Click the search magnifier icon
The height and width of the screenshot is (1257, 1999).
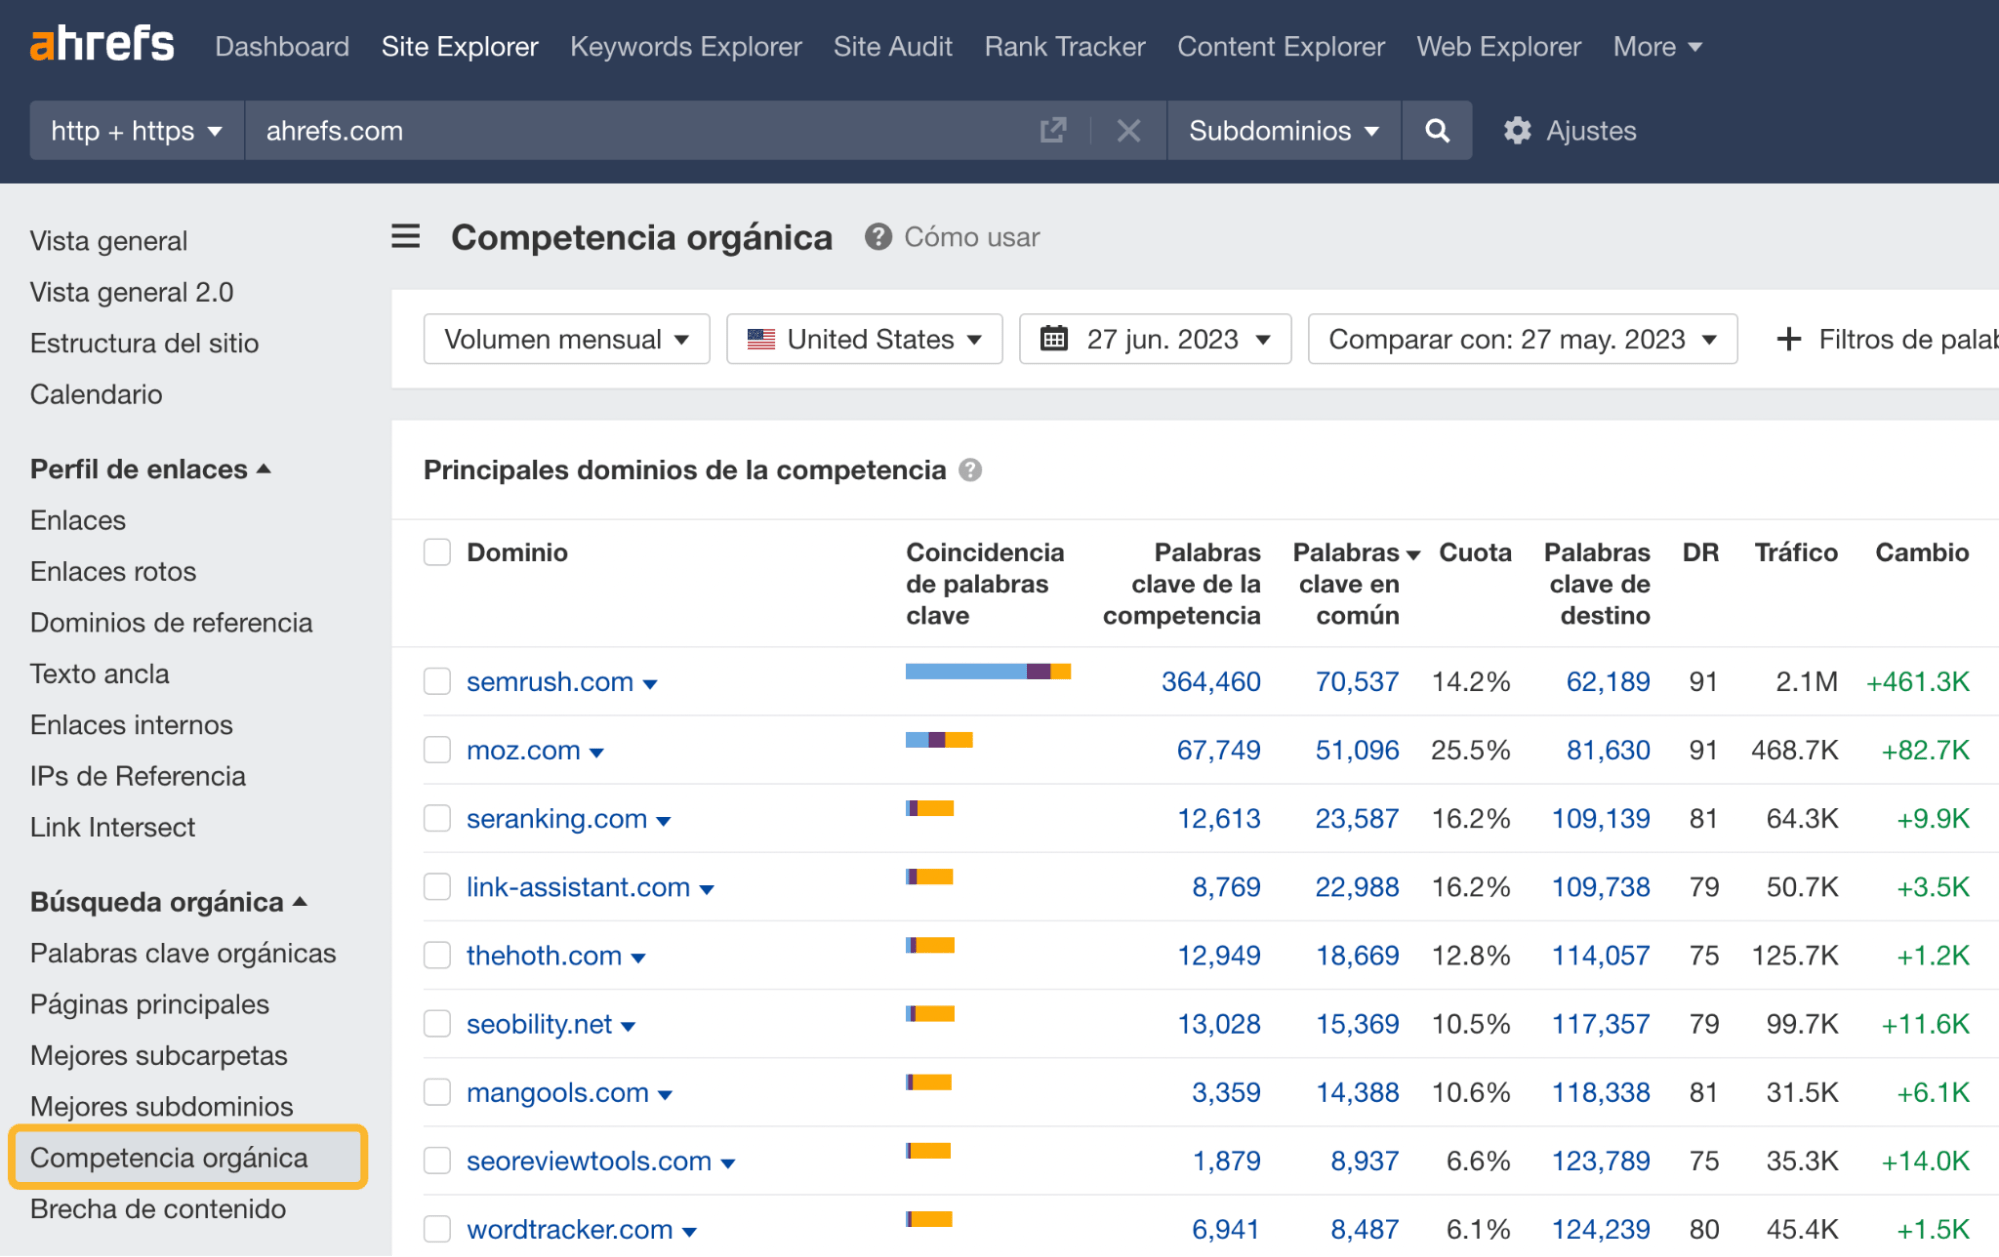coord(1436,130)
